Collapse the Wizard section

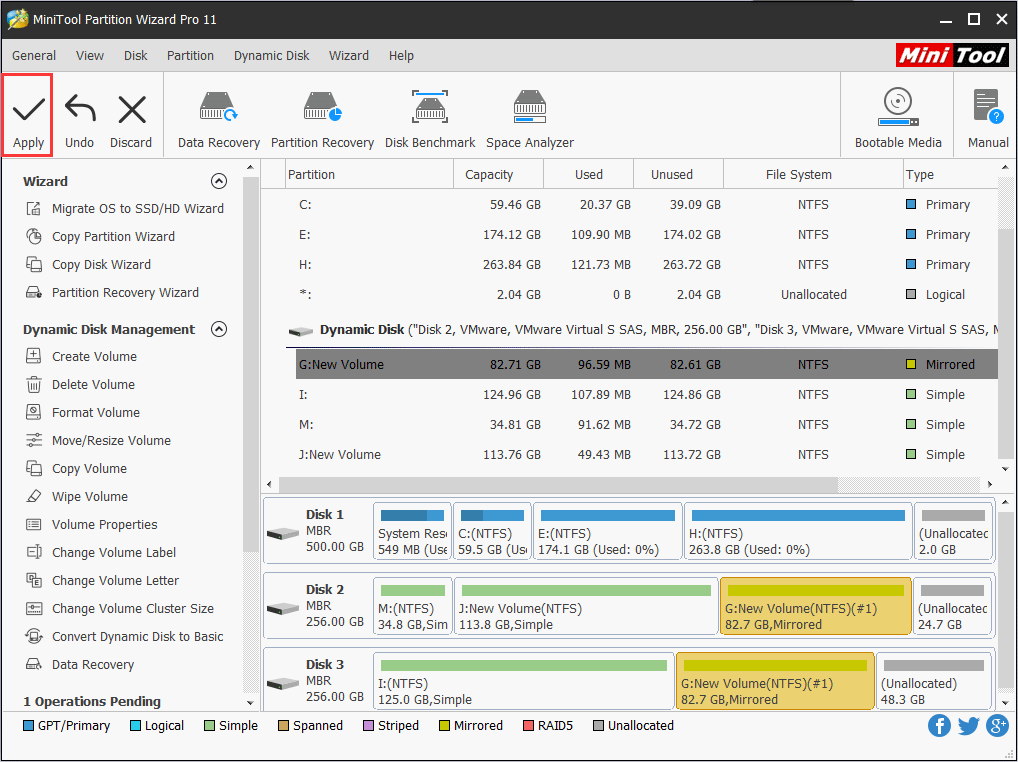click(219, 181)
